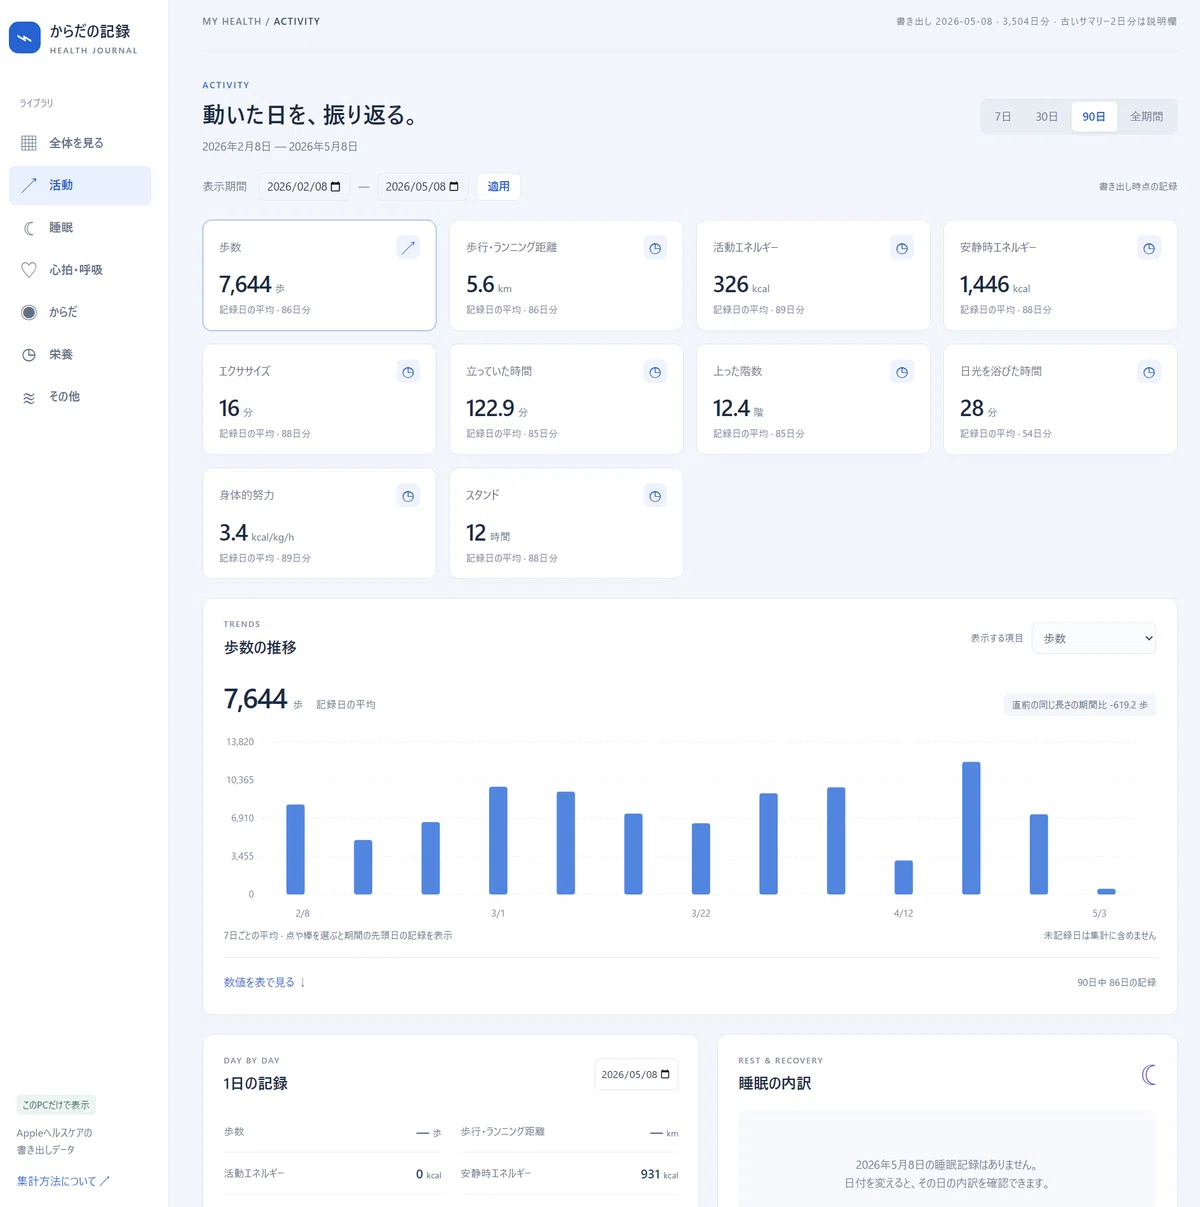The height and width of the screenshot is (1207, 1200).
Task: Click the moon icon beside 睡眠
Action: pos(29,228)
